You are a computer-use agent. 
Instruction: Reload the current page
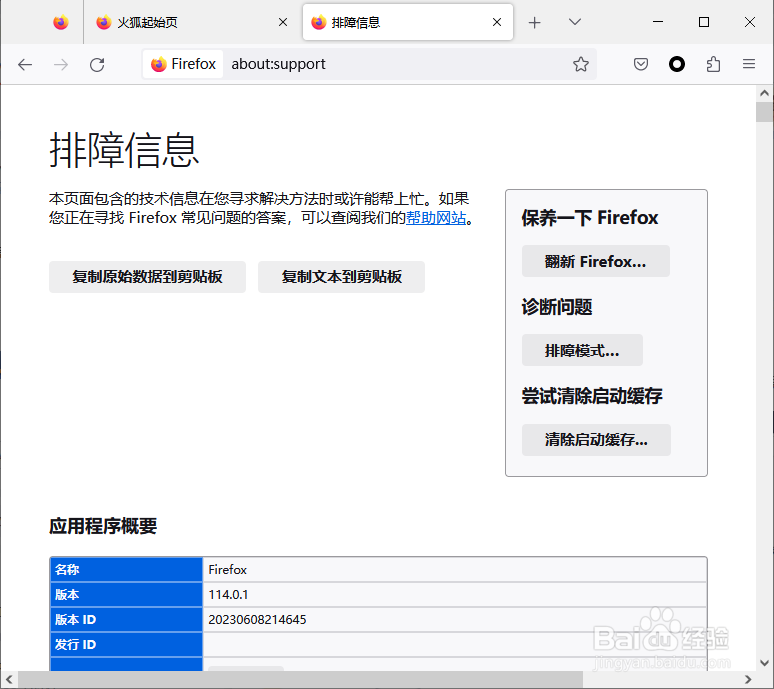[x=97, y=64]
